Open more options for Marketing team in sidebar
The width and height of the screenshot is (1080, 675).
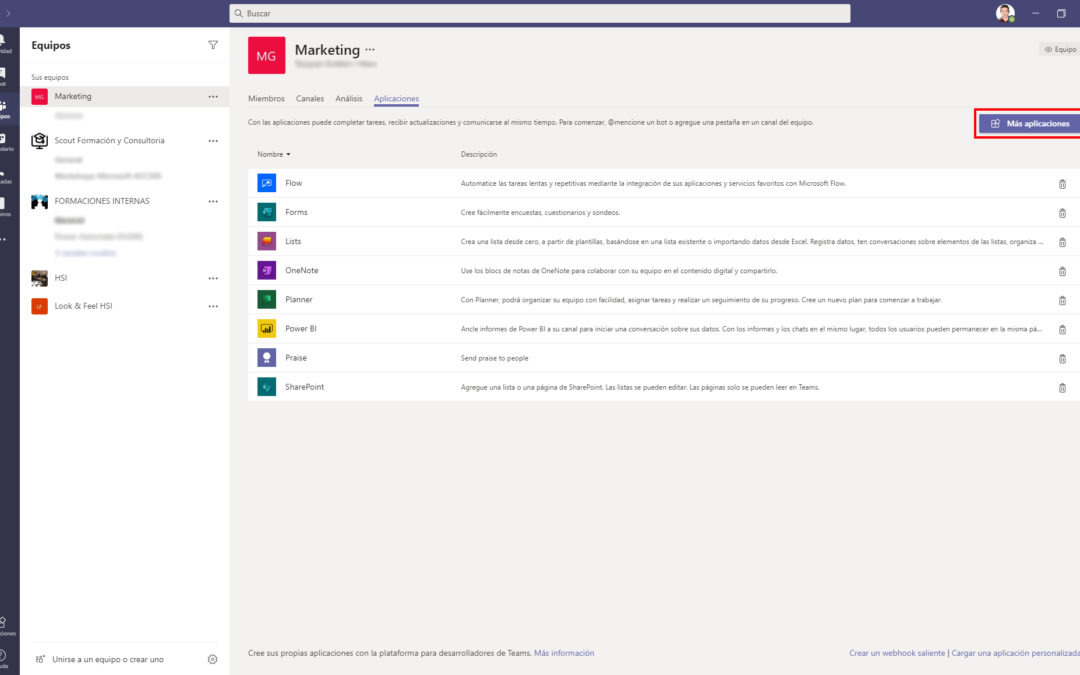tap(213, 96)
